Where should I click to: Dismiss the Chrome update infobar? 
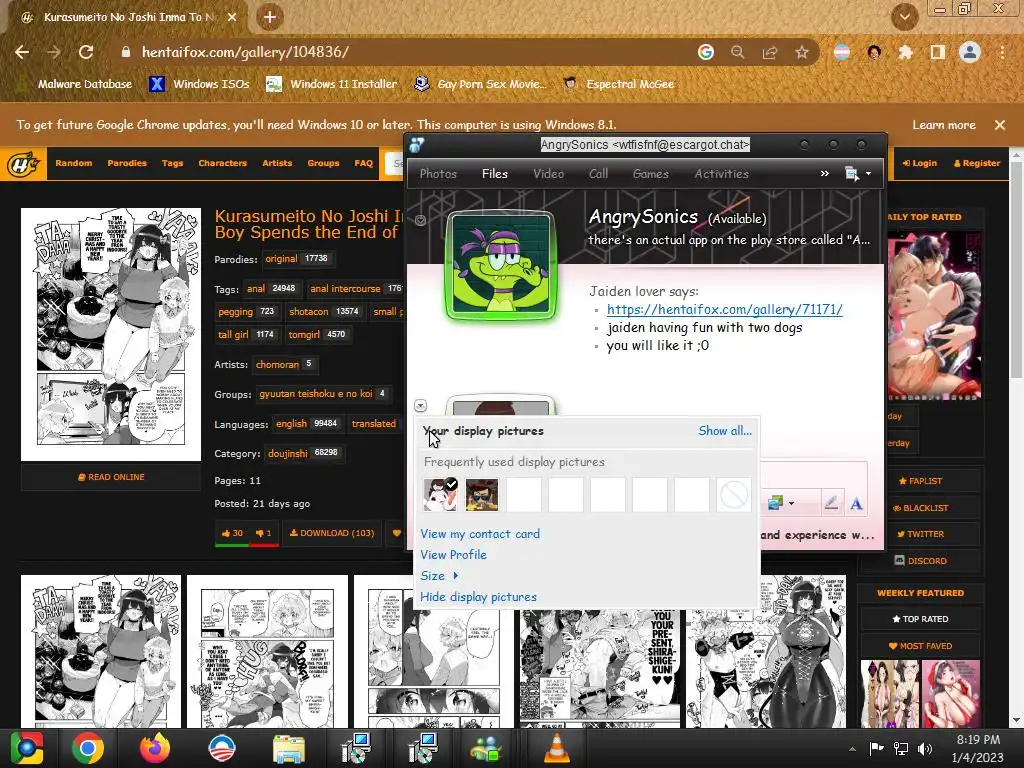pos(1000,125)
